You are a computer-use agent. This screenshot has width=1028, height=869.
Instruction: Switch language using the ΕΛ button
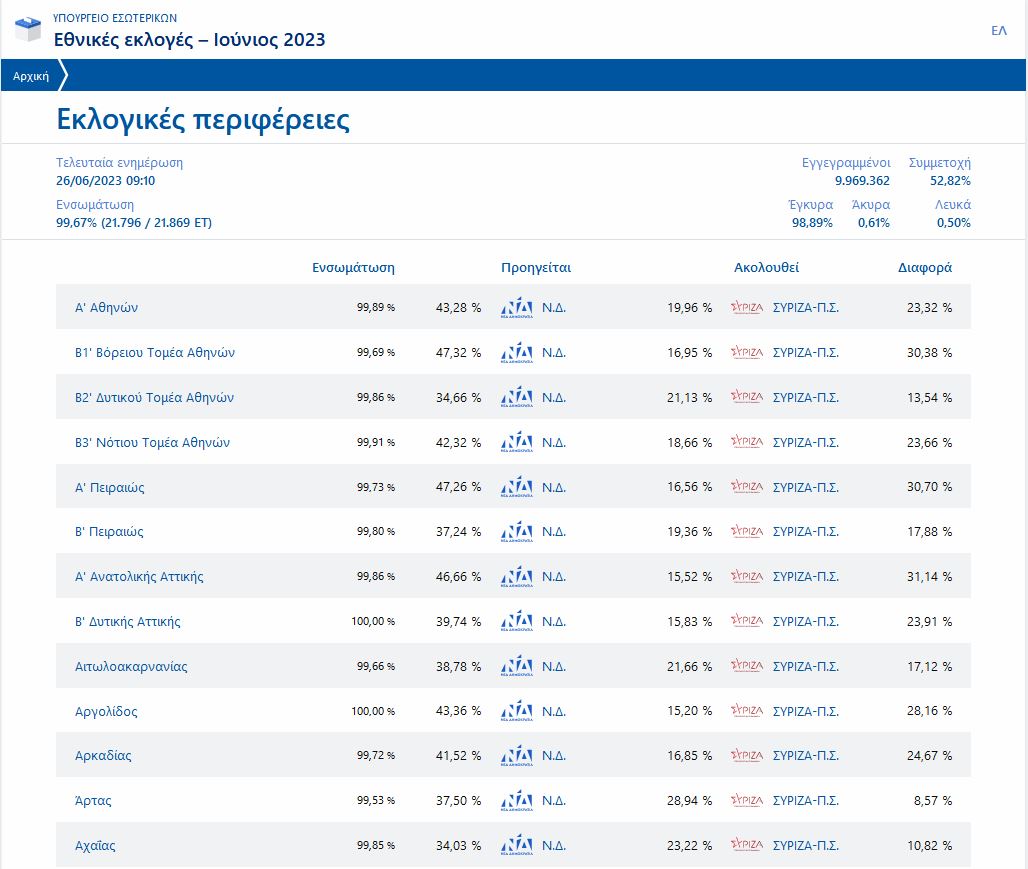coord(998,31)
